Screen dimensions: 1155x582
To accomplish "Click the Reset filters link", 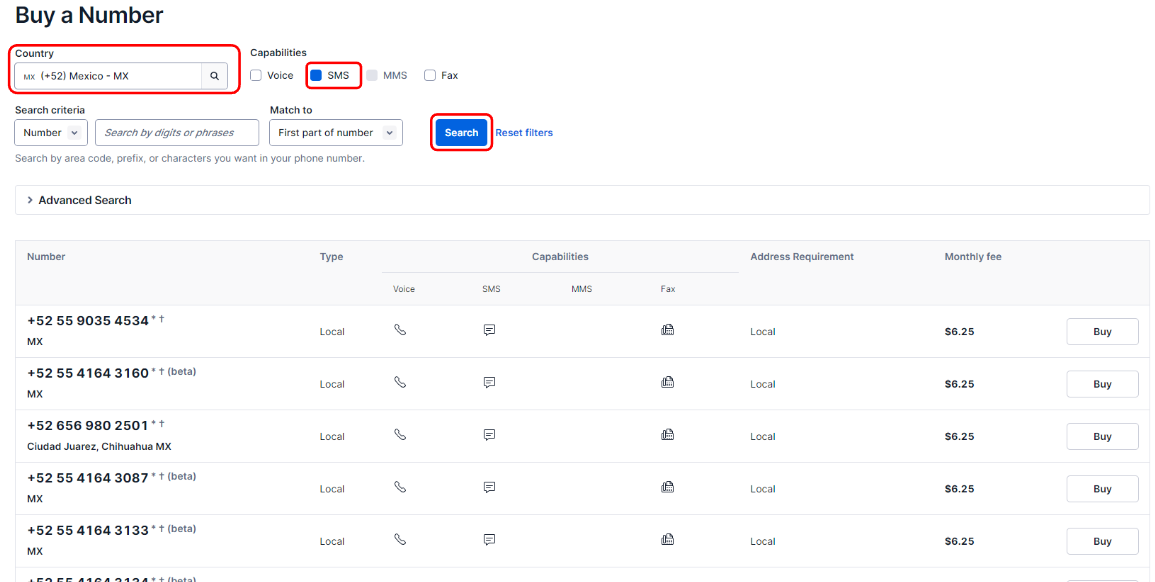I will pos(524,133).
